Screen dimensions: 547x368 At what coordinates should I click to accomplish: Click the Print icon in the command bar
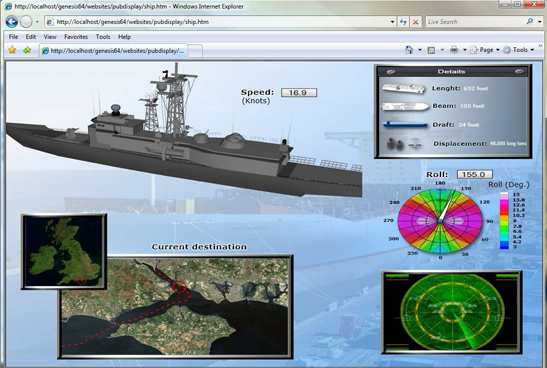coord(454,50)
